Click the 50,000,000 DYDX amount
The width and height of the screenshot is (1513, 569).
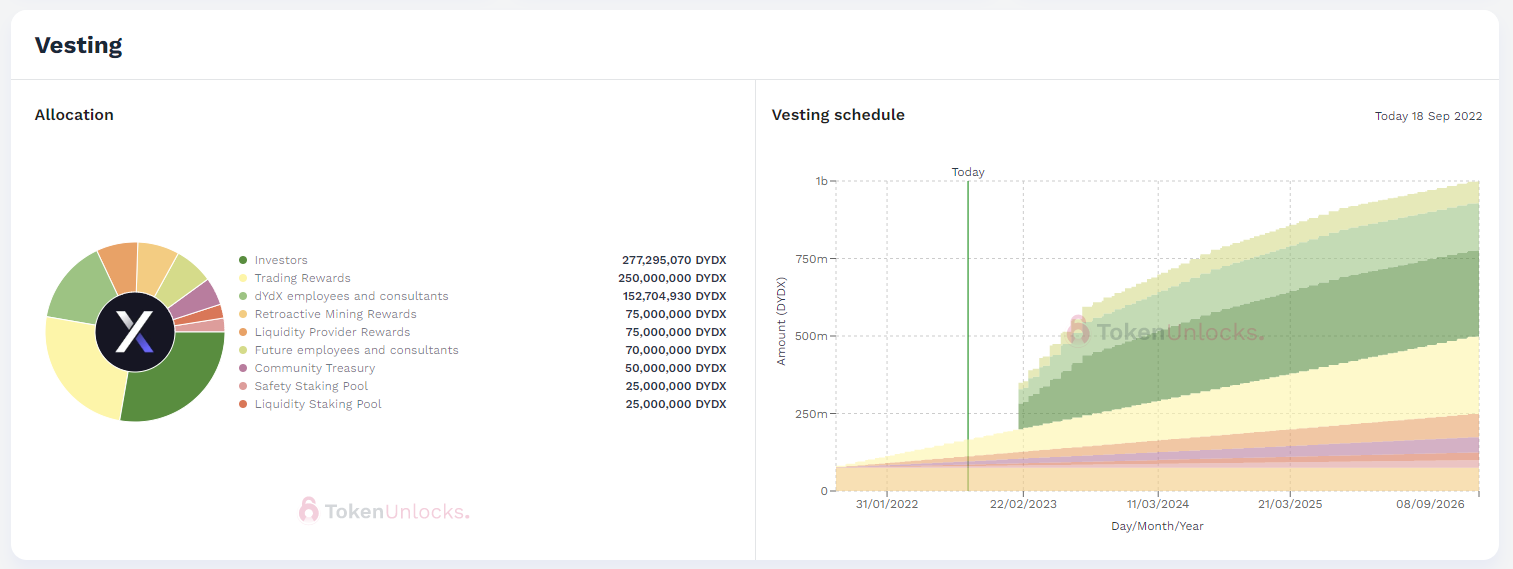(x=677, y=368)
